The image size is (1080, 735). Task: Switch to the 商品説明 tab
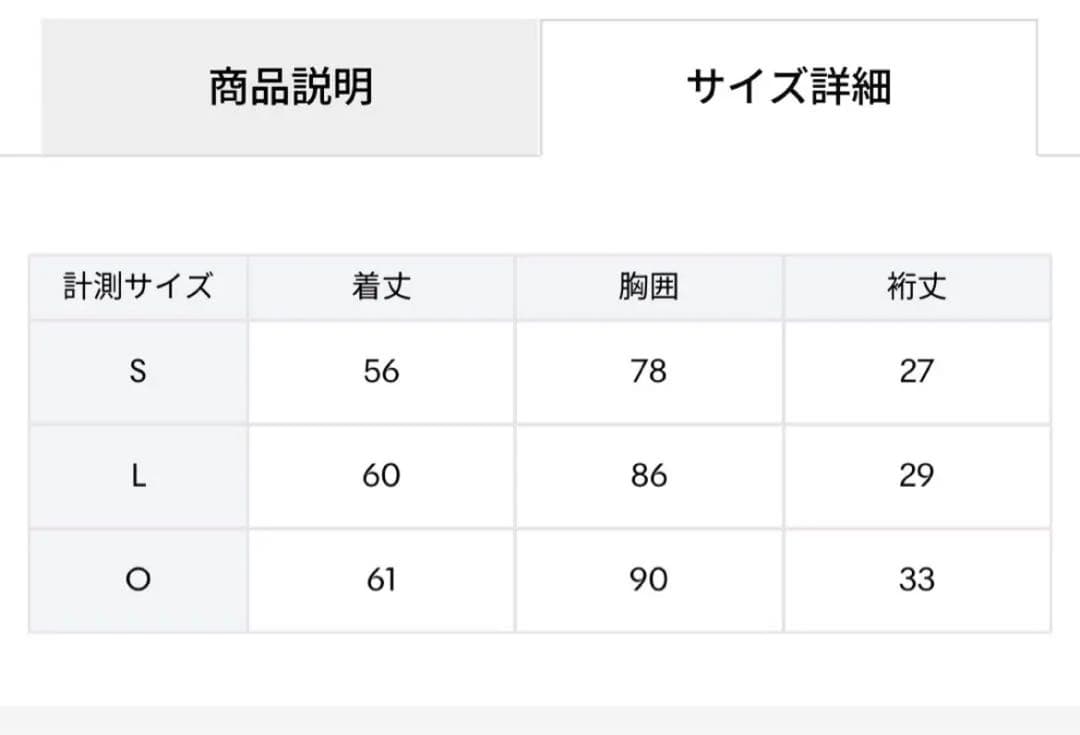(290, 85)
